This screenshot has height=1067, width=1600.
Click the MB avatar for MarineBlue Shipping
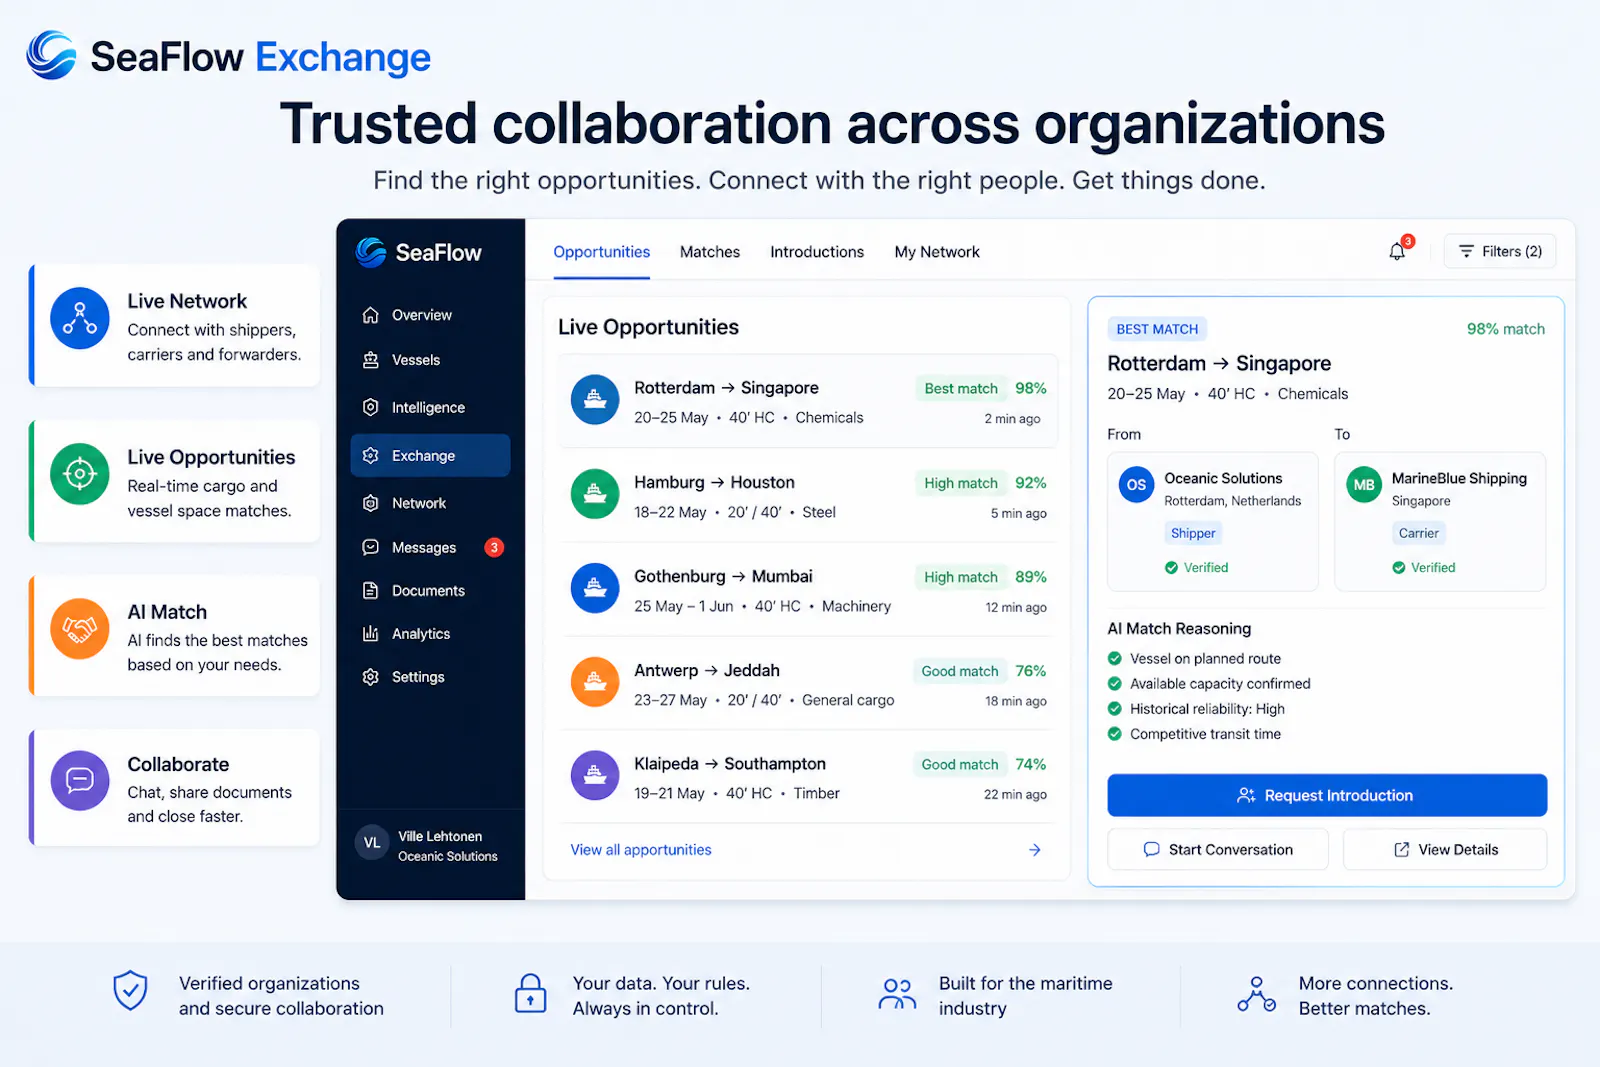pyautogui.click(x=1364, y=485)
